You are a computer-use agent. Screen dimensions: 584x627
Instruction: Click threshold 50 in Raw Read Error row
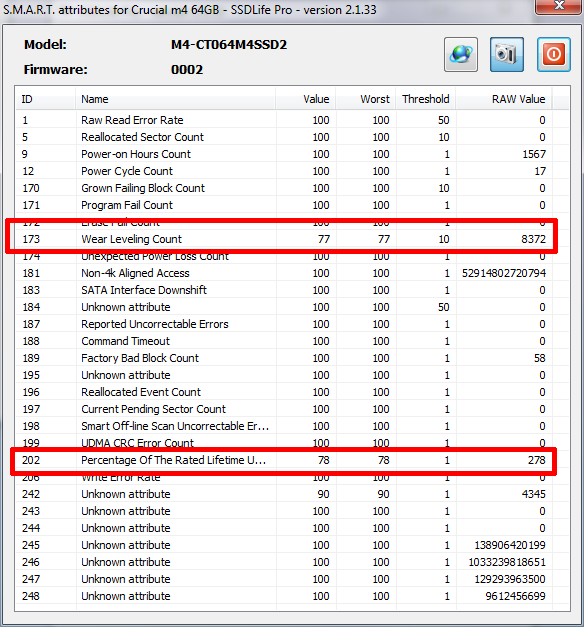(444, 120)
